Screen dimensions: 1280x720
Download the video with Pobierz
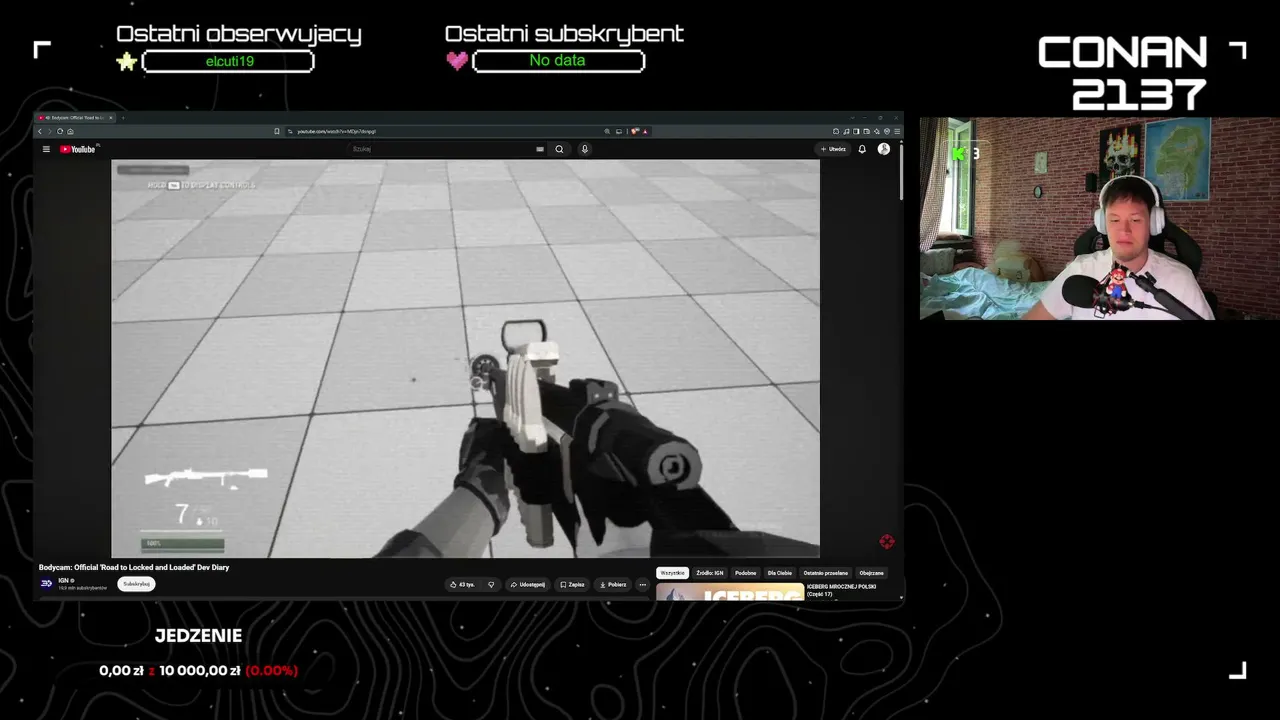pyautogui.click(x=612, y=584)
